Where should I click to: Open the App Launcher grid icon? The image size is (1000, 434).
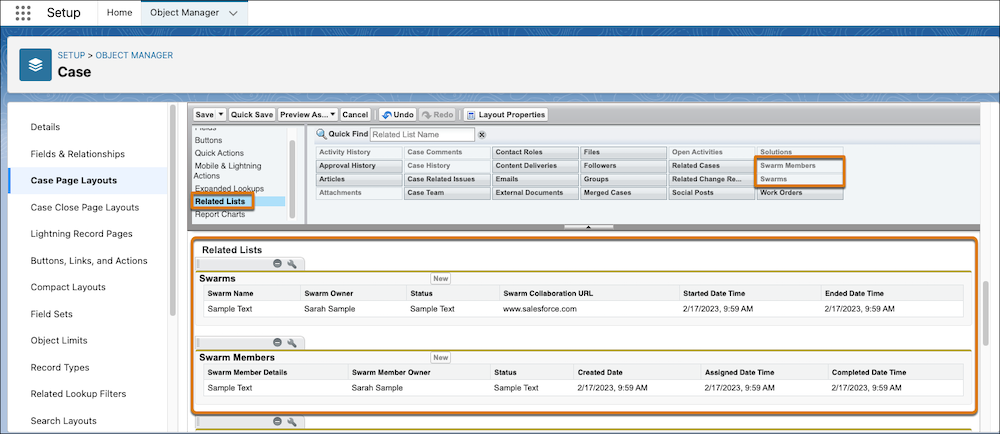click(23, 13)
